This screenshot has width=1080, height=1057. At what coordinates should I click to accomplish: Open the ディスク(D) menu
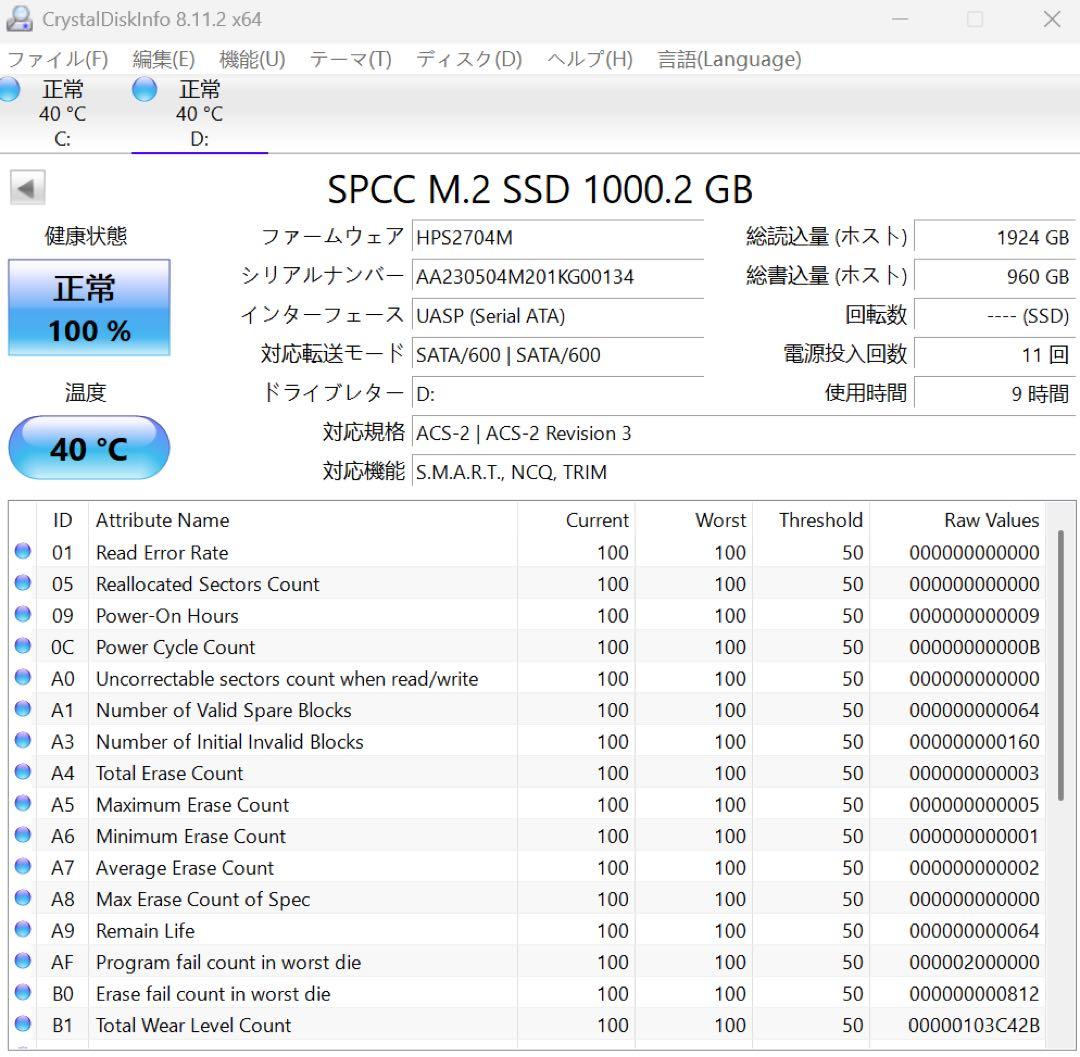tap(467, 59)
